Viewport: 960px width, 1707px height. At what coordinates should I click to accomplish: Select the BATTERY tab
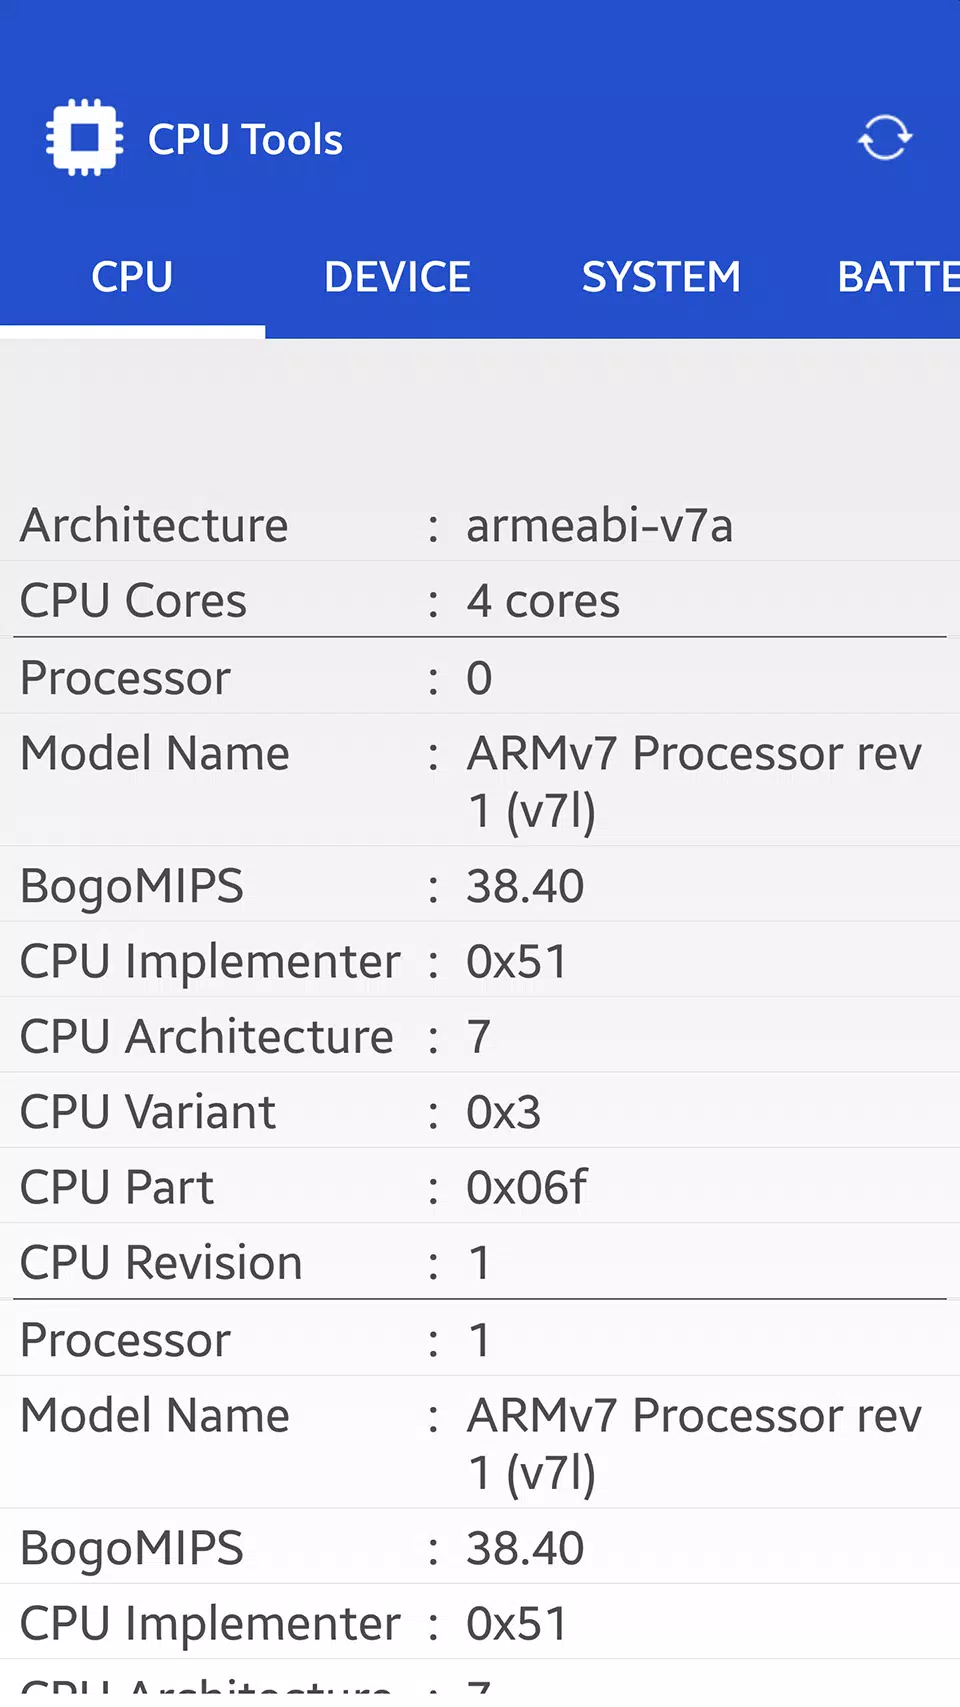[897, 277]
